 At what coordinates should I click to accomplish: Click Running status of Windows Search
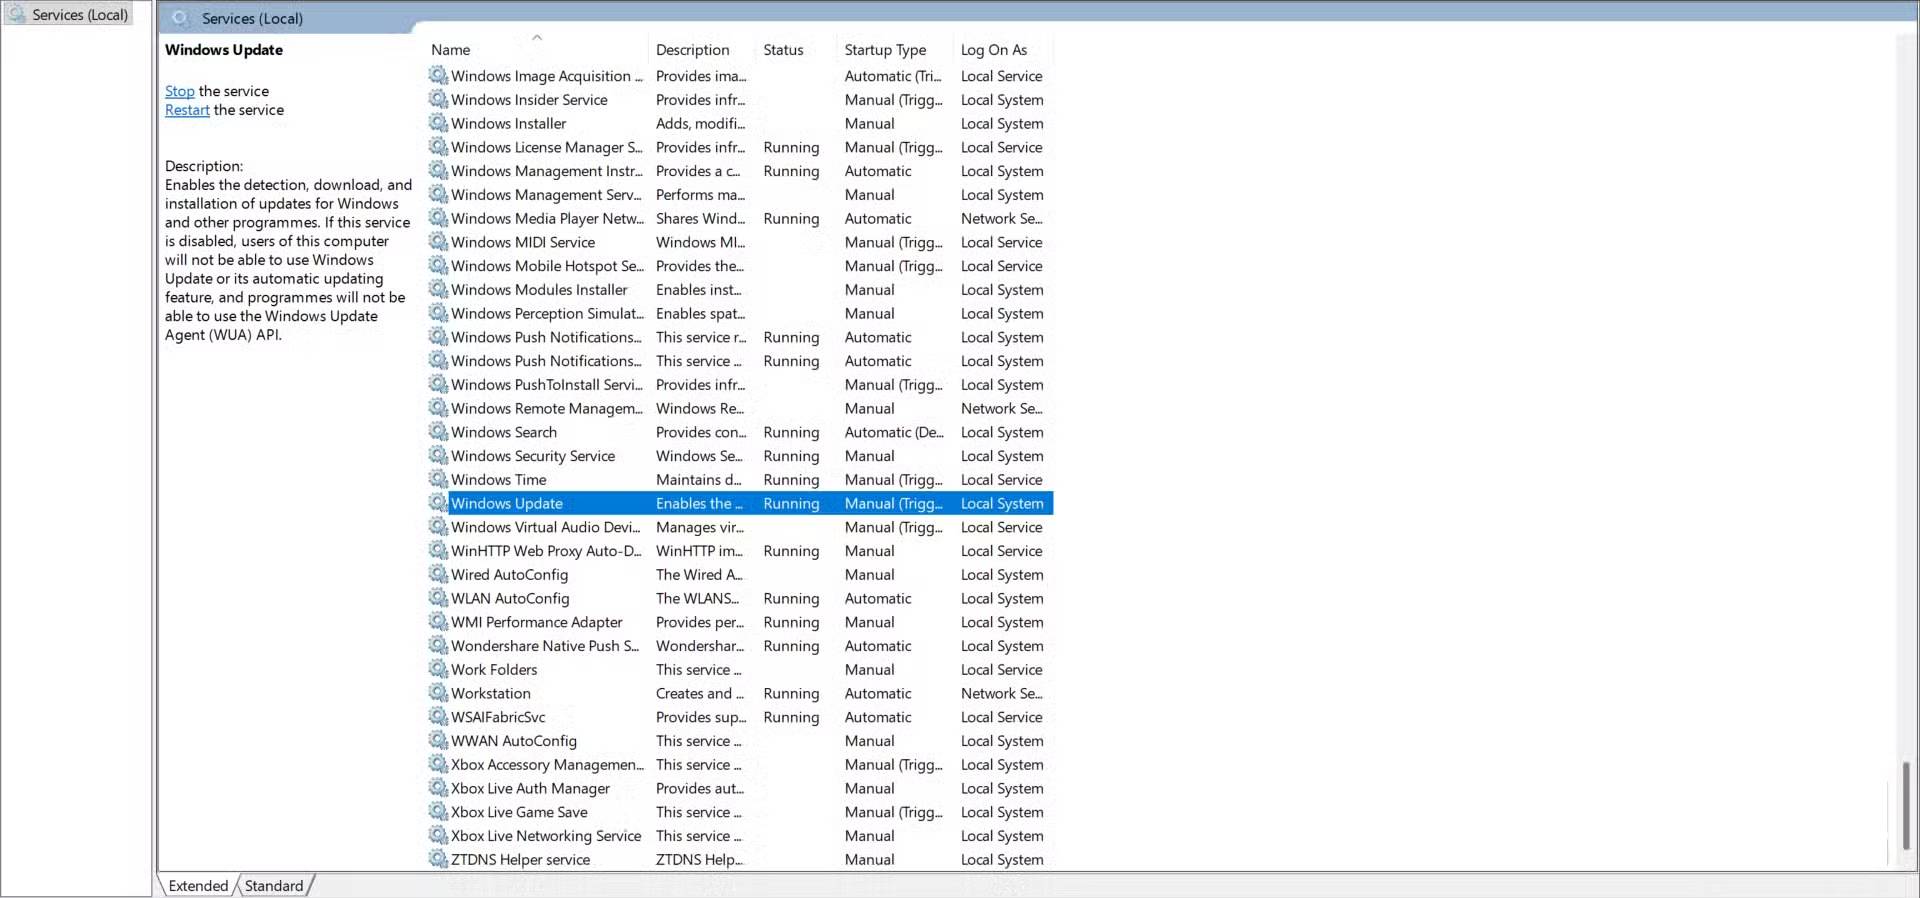coord(791,432)
